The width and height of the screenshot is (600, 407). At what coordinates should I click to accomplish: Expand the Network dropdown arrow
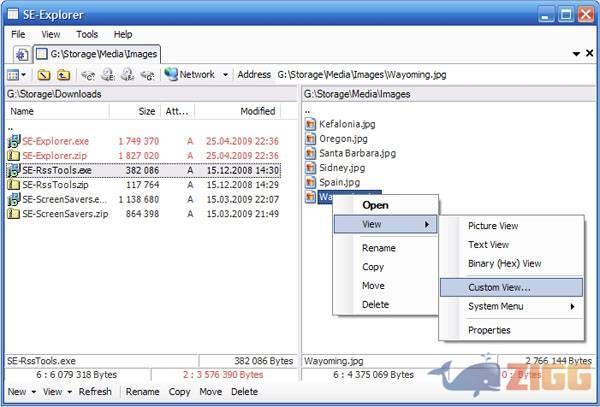coord(226,74)
